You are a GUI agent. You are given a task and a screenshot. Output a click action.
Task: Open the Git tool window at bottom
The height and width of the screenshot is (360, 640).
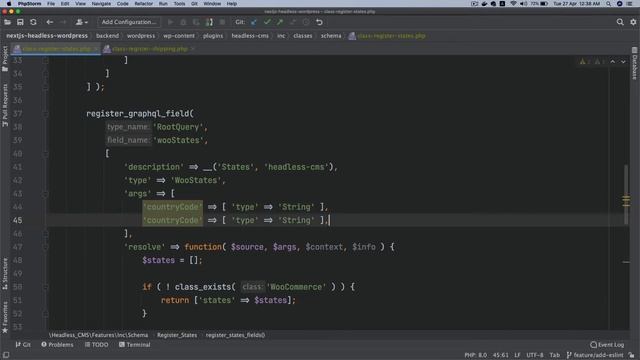coord(23,345)
